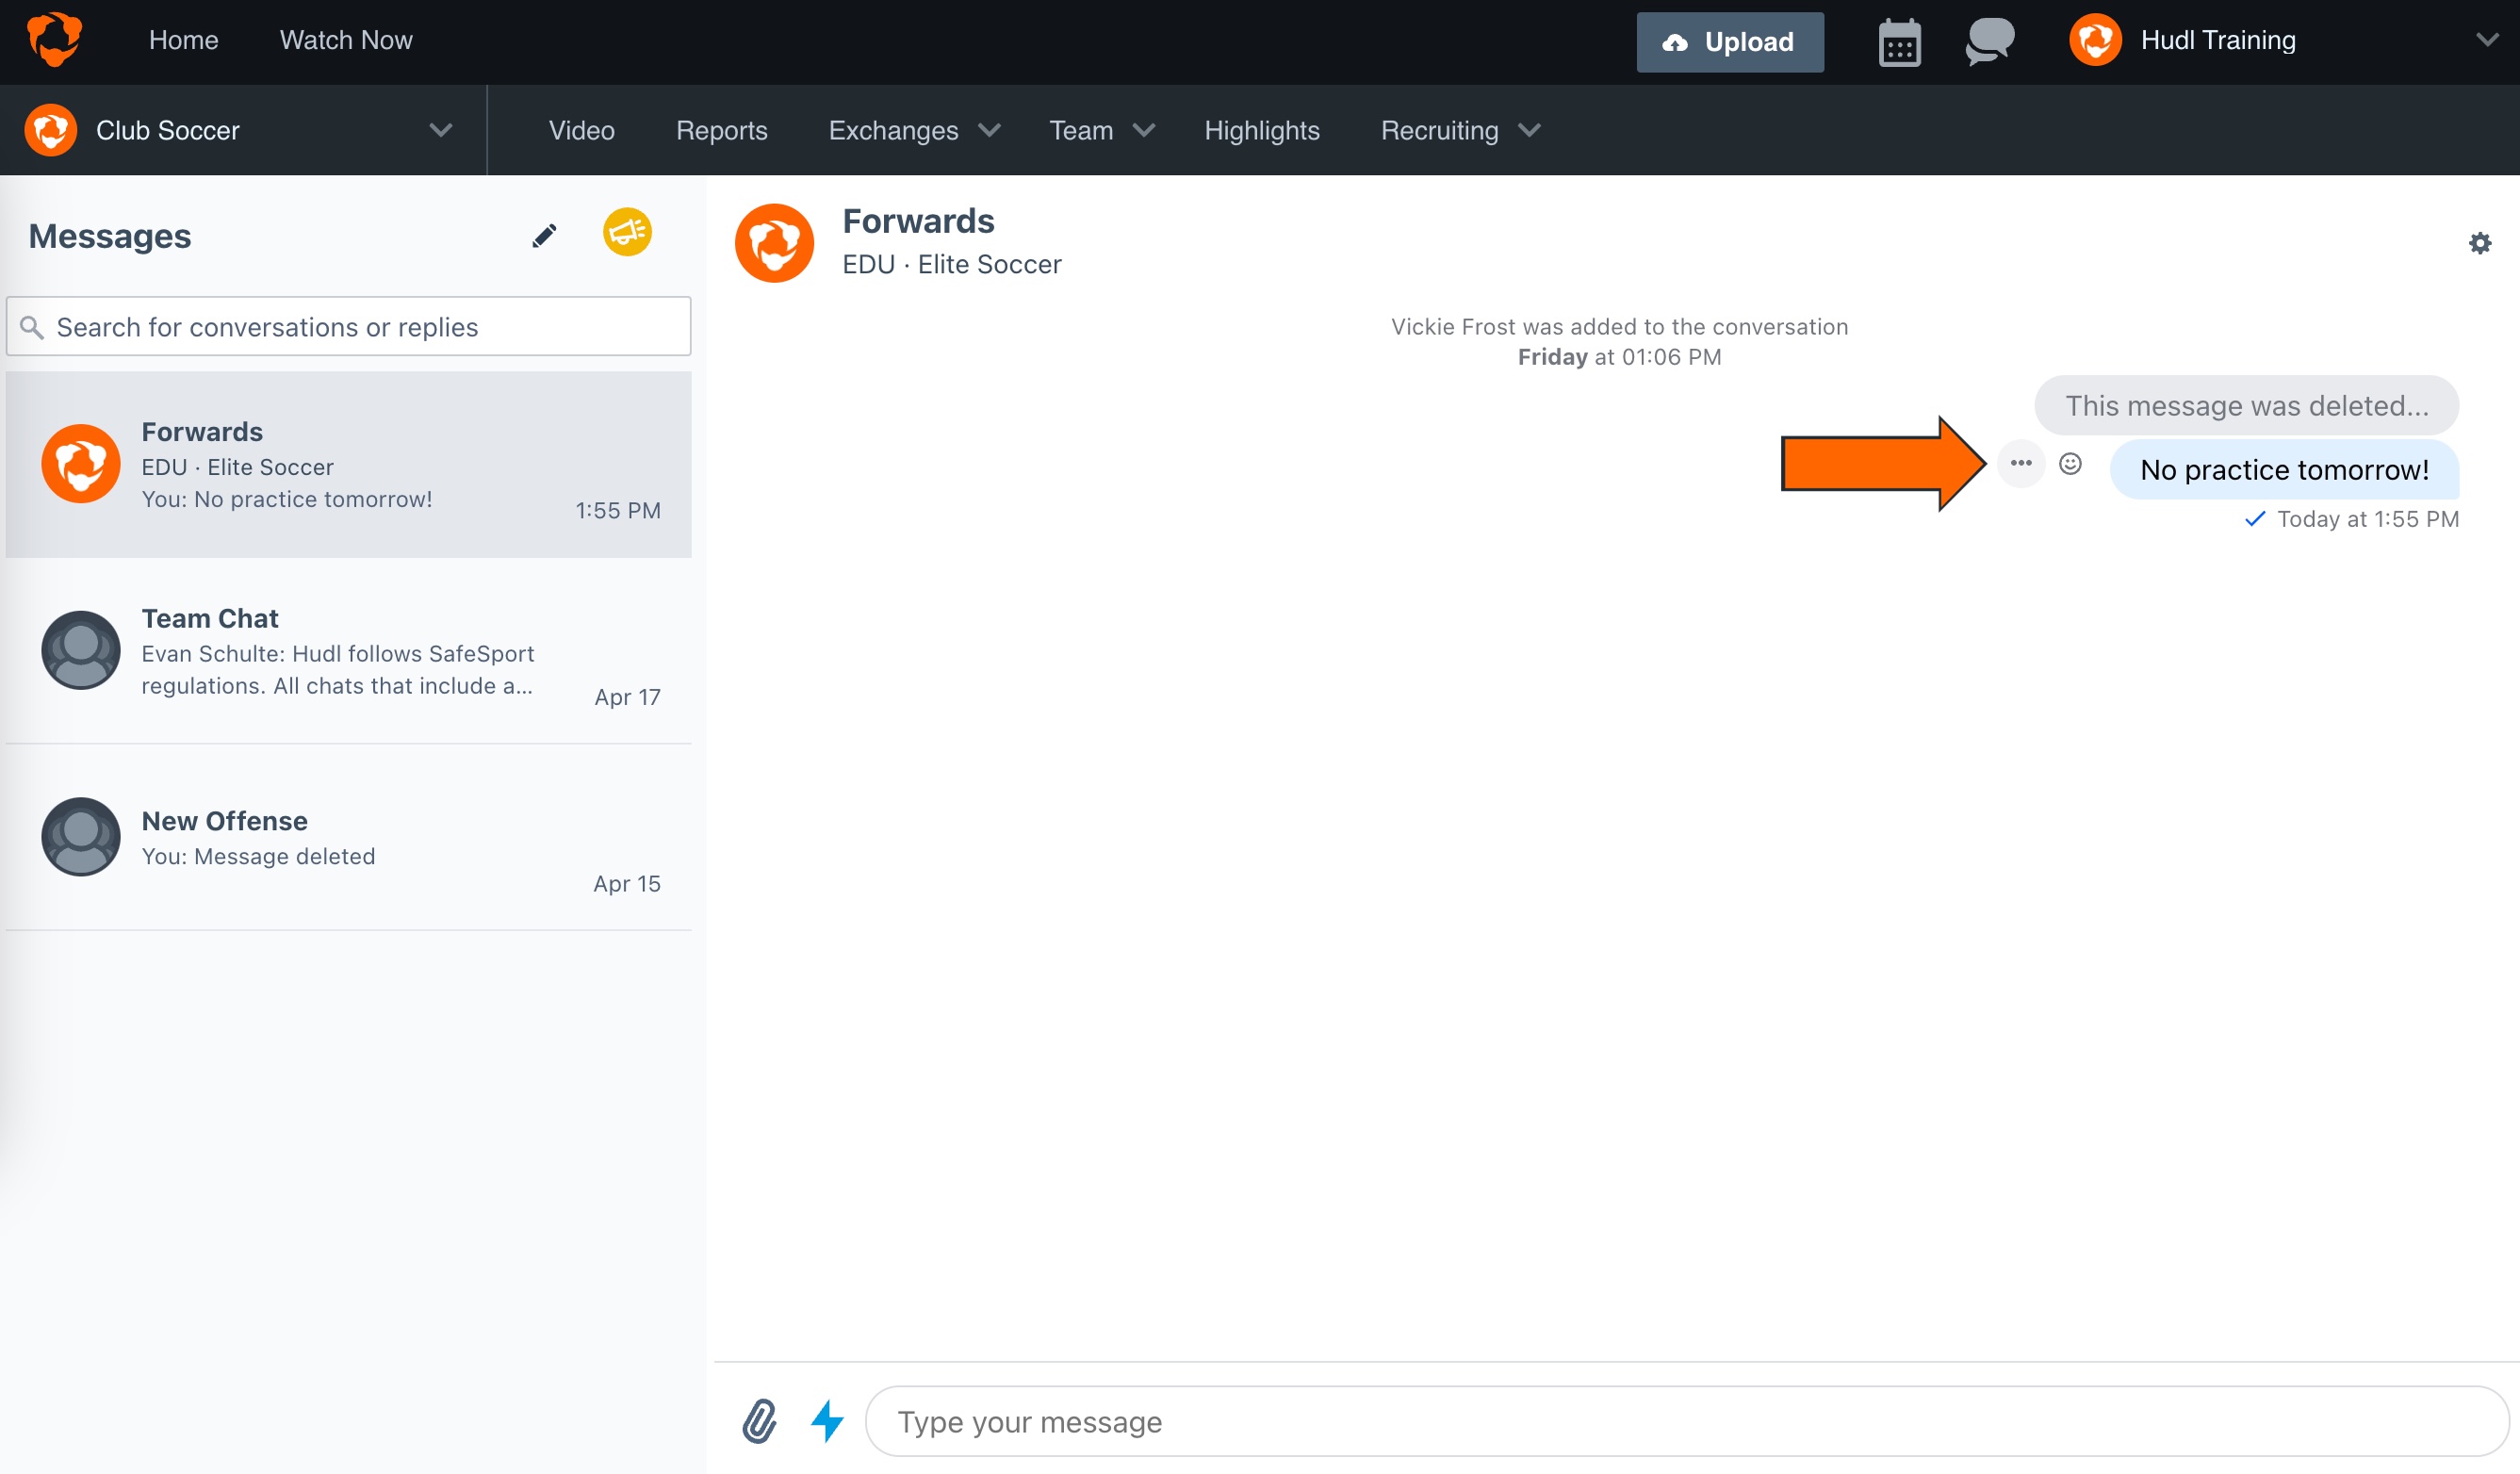Click the Hudl Training profile avatar

point(2095,40)
